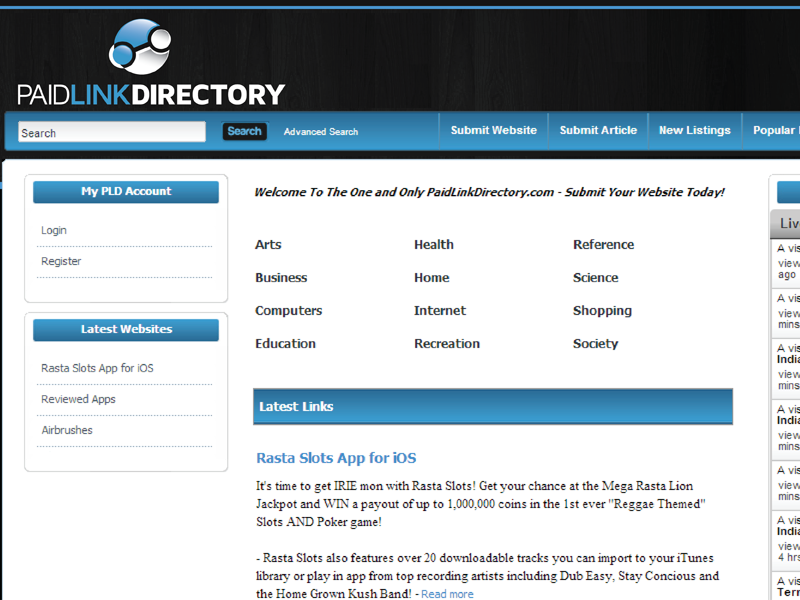
Task: Open Reviewed Apps in Latest Websites
Action: 79,399
